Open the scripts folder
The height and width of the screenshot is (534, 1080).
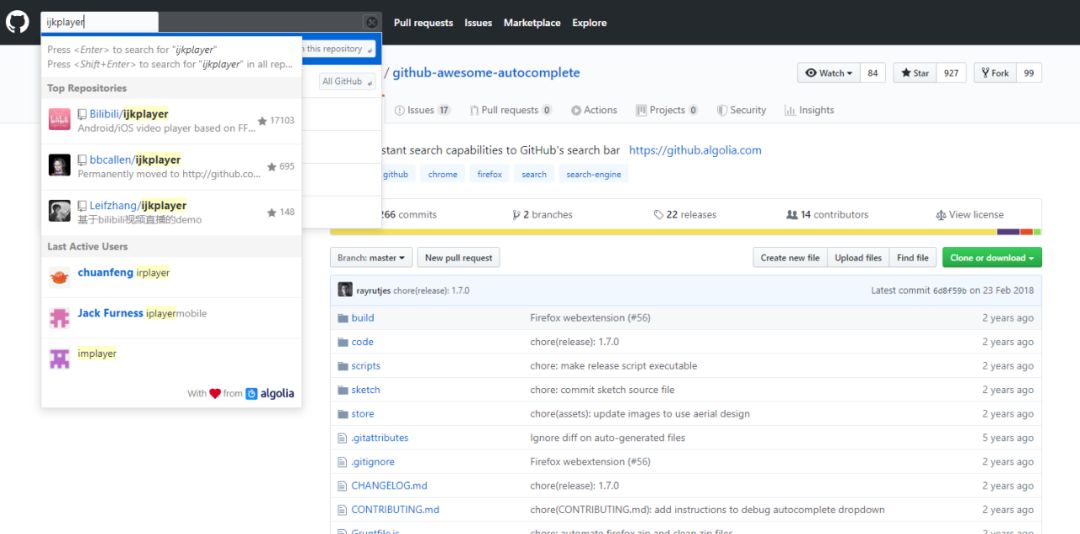366,366
